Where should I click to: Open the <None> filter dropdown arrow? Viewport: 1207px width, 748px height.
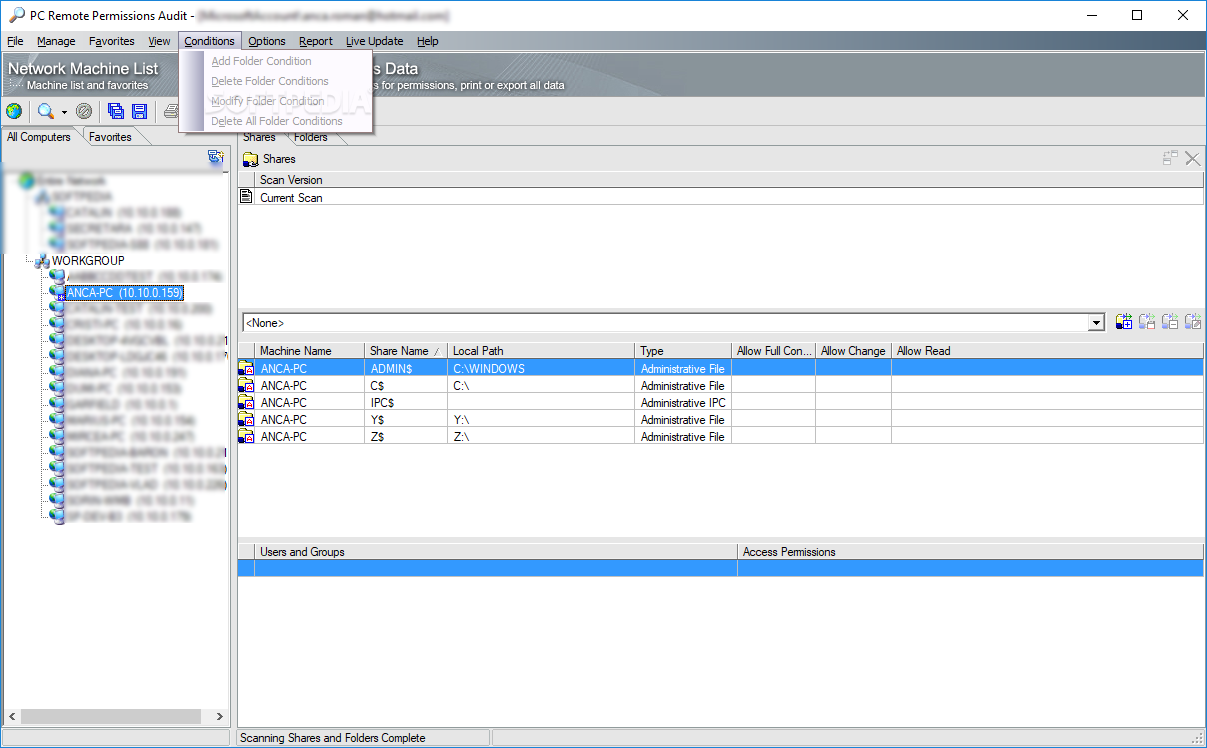pos(1097,323)
